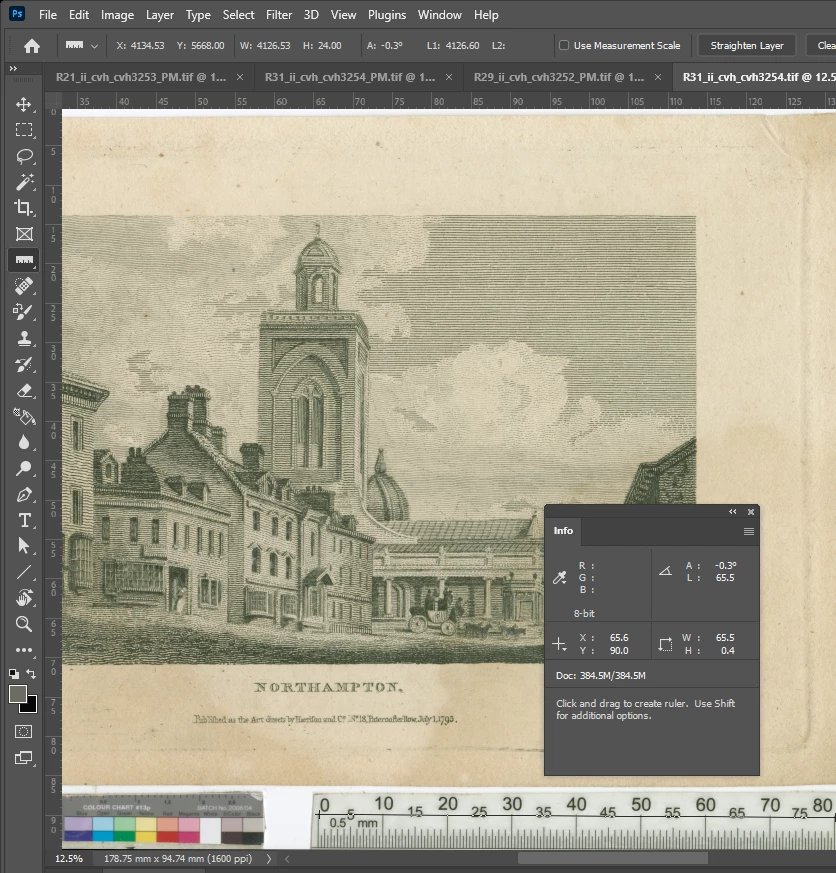
Task: Open the Filter menu
Action: coord(279,15)
